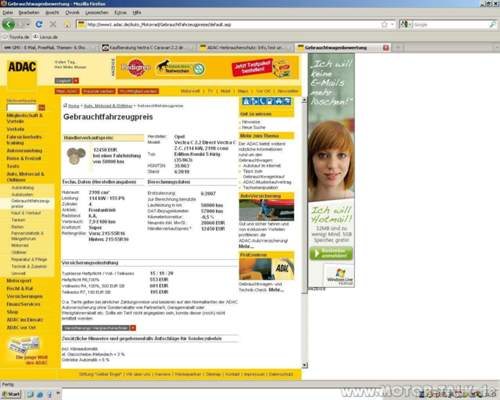The height and width of the screenshot is (400, 500).
Task: Go back with the green back arrow
Action: tap(8, 24)
